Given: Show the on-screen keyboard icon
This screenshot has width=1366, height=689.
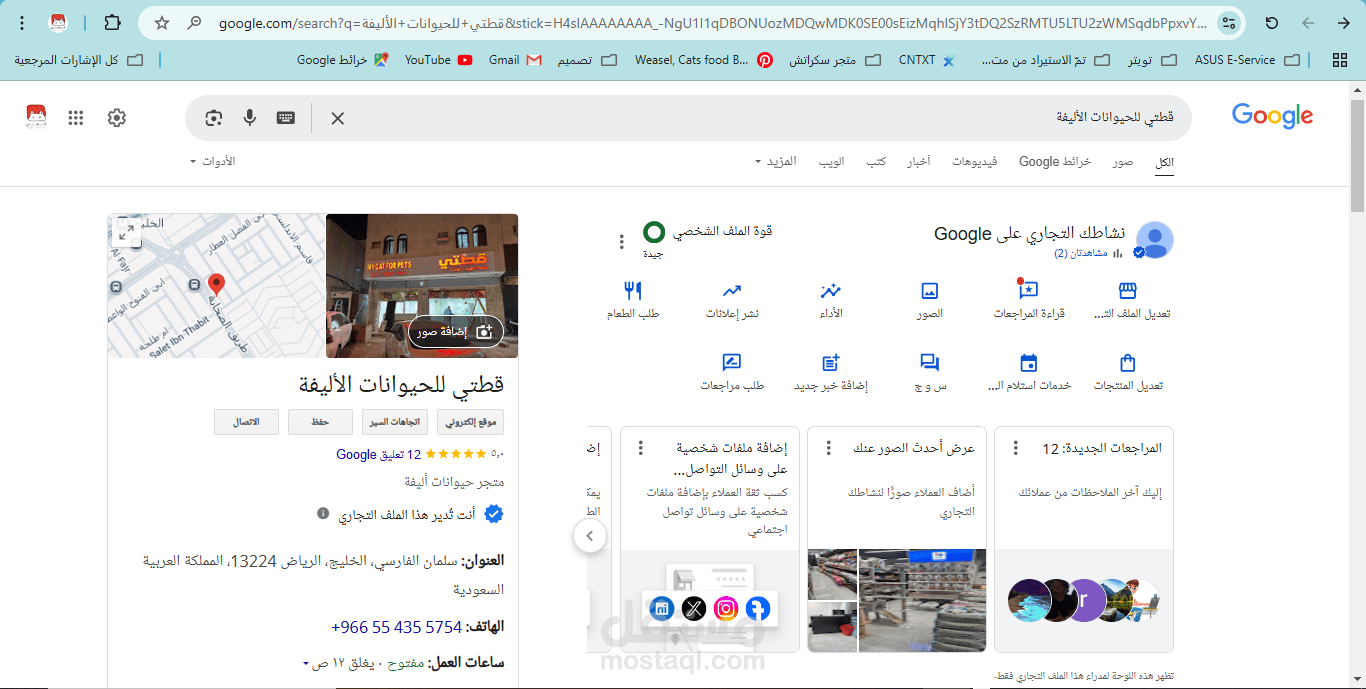Looking at the screenshot, I should [x=285, y=118].
